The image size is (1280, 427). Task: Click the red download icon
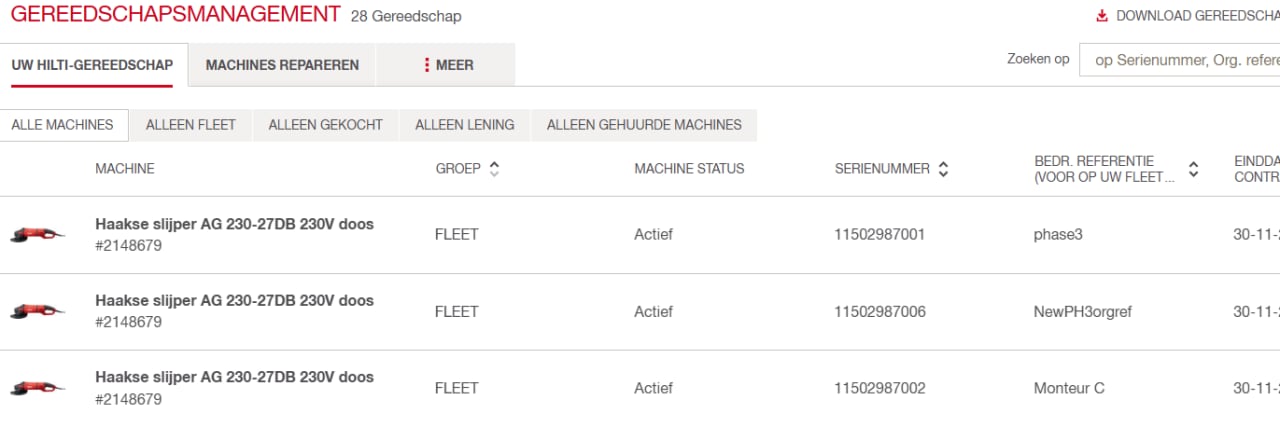(x=1102, y=16)
